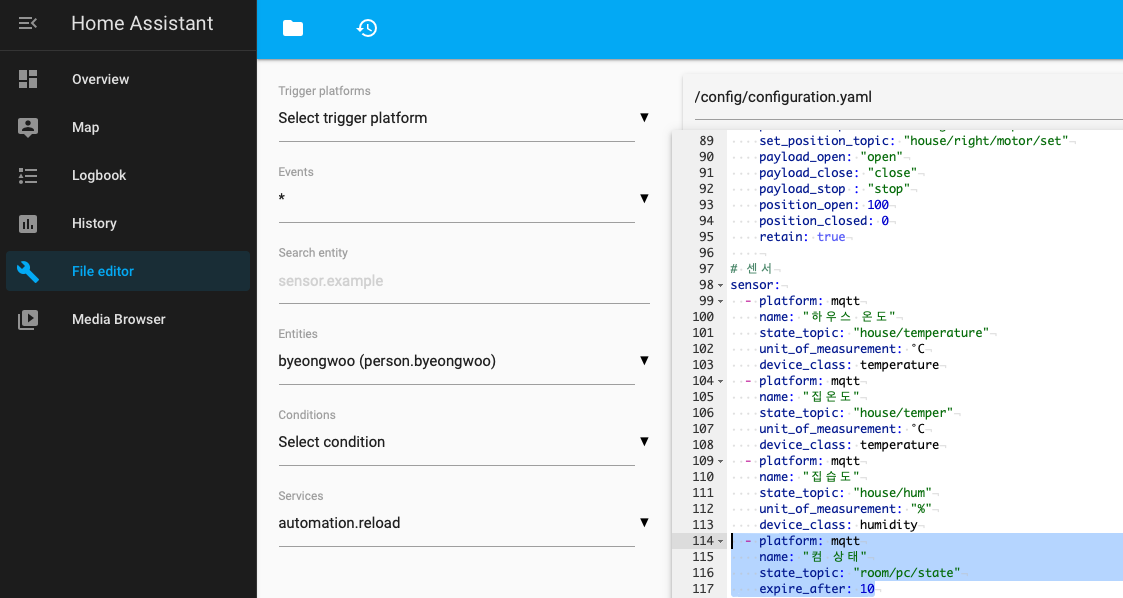Click line number 96 in the gutter
The height and width of the screenshot is (598, 1123).
[x=706, y=253]
